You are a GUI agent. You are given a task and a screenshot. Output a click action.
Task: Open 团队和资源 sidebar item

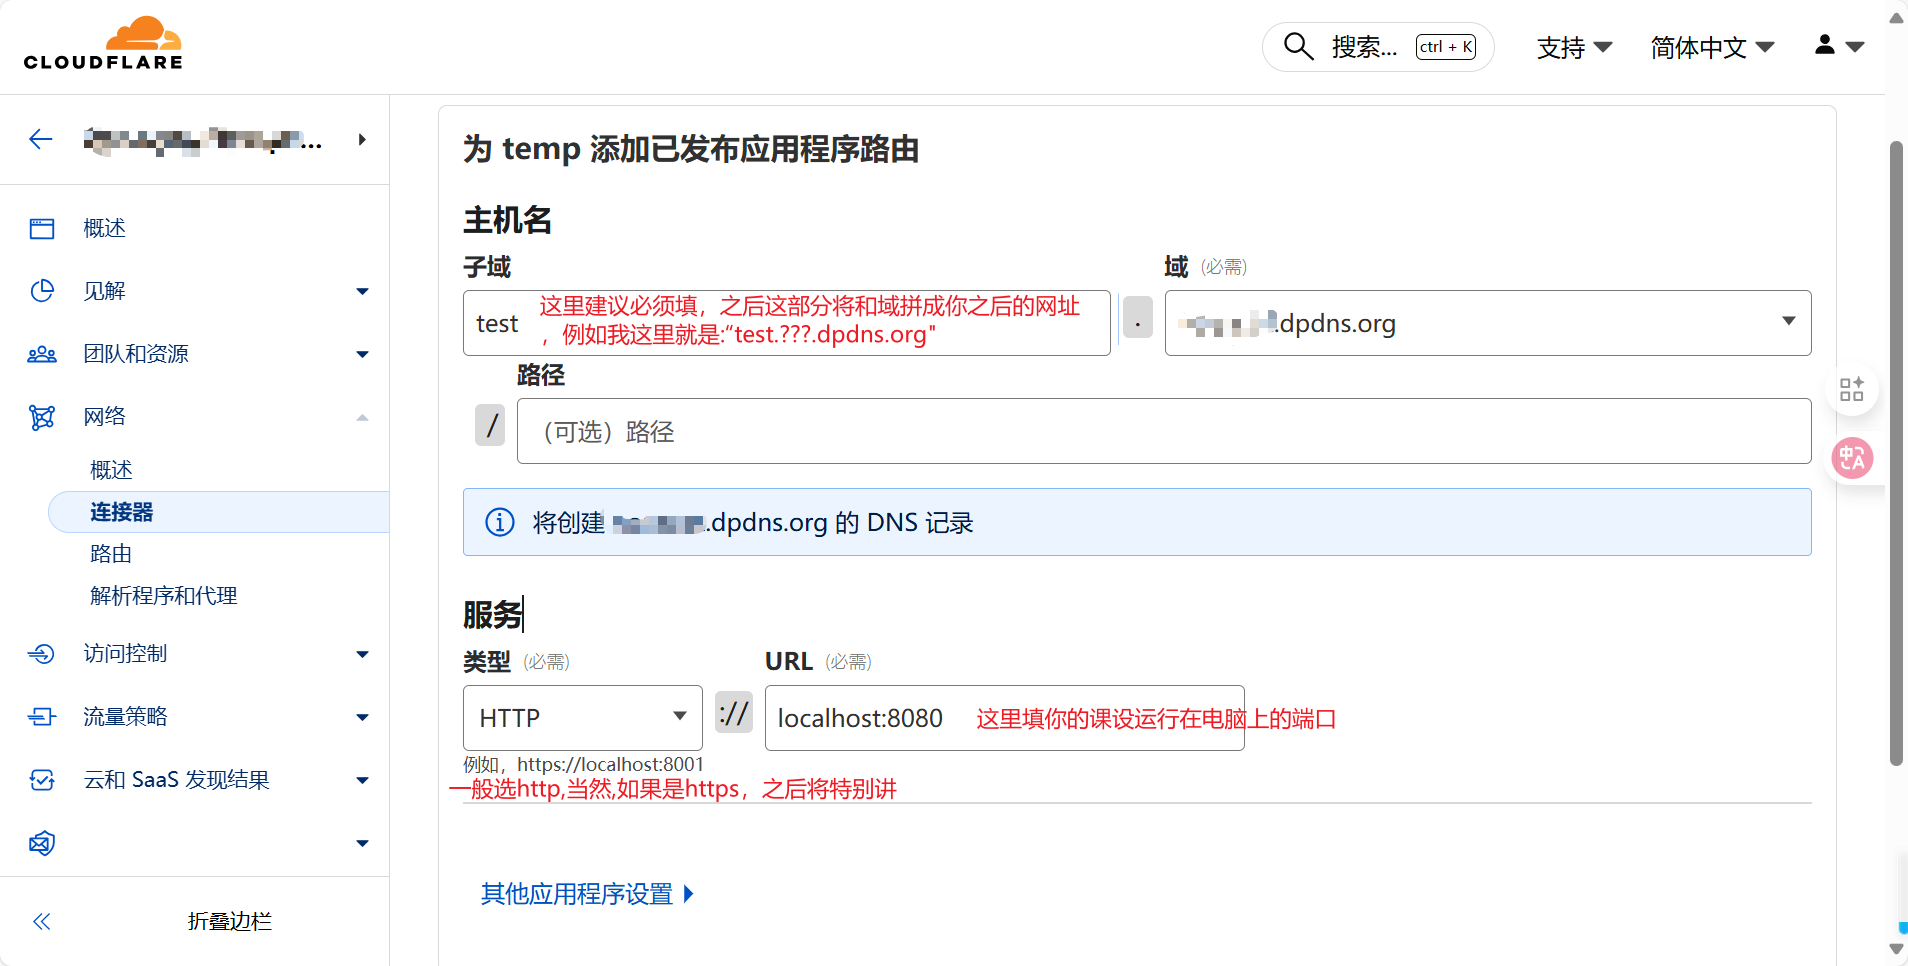click(x=136, y=354)
